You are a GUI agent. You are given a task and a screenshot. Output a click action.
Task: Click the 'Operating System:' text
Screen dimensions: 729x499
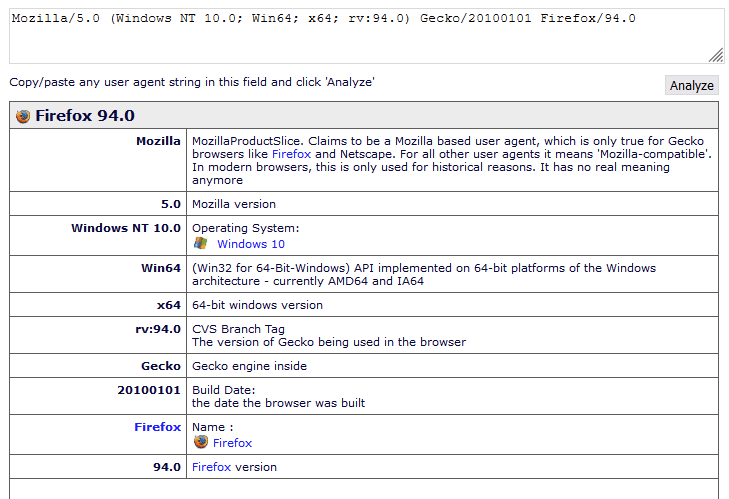click(245, 228)
